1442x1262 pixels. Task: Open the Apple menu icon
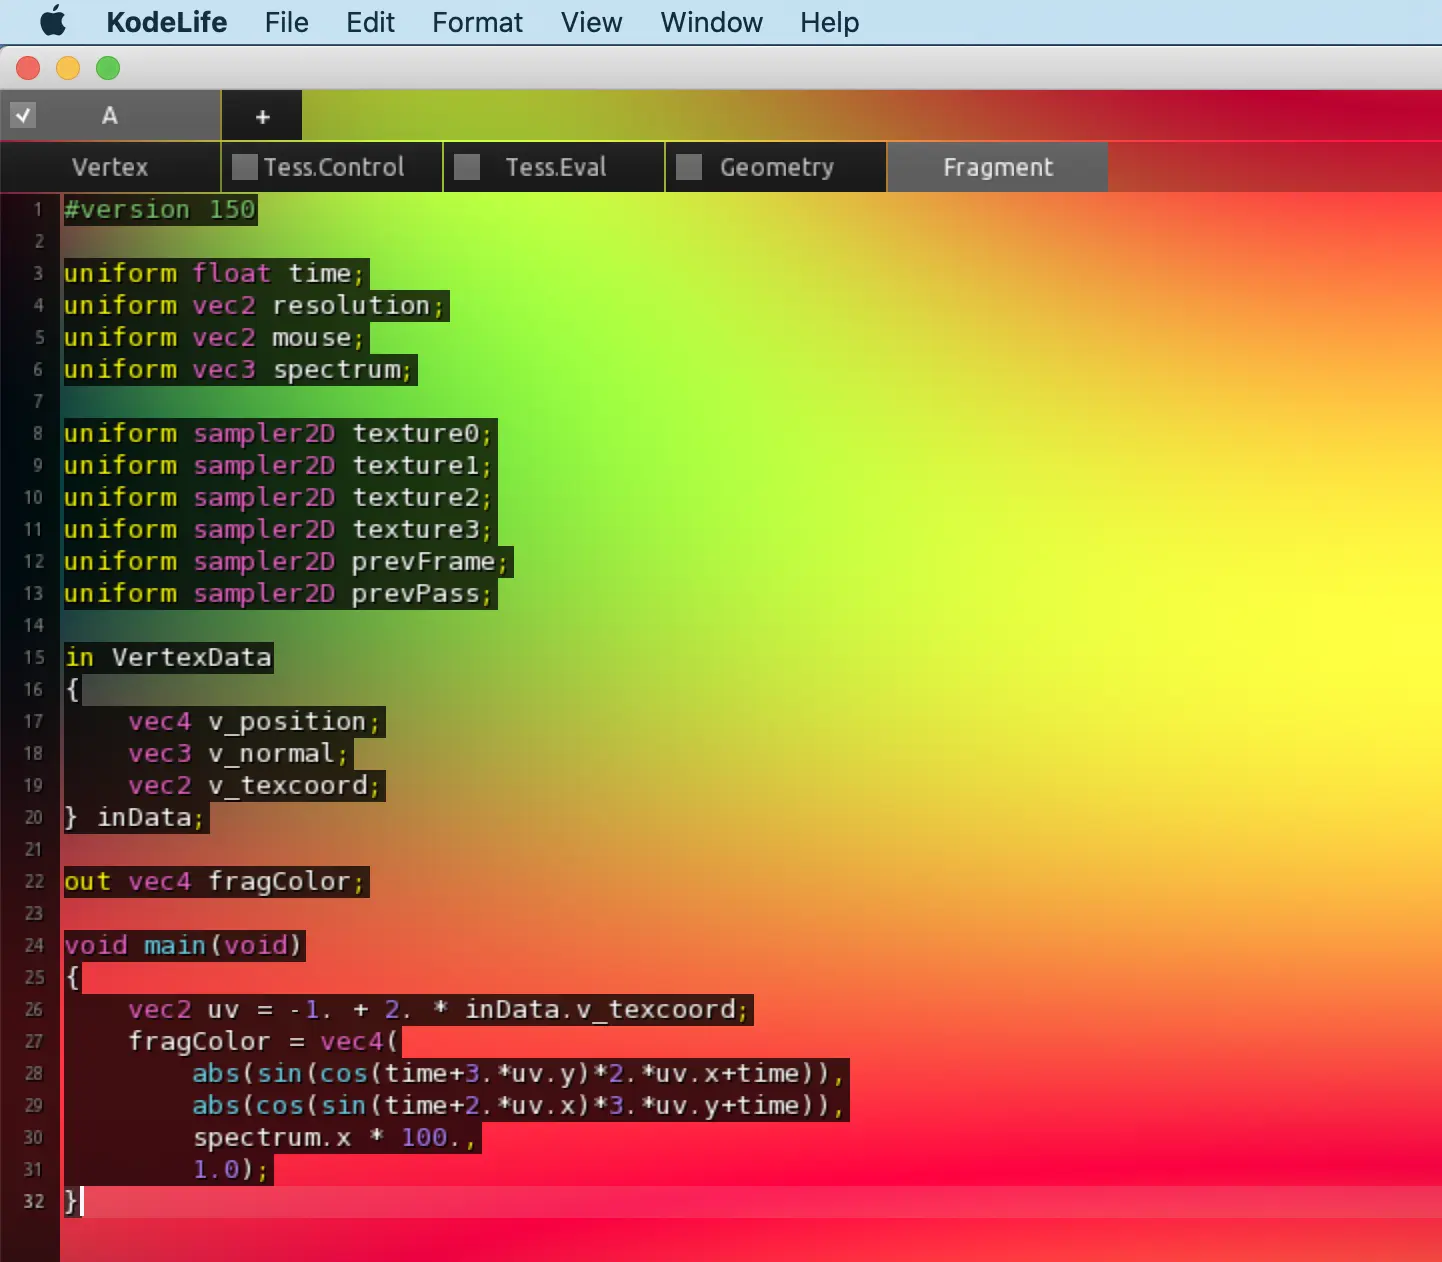52,21
